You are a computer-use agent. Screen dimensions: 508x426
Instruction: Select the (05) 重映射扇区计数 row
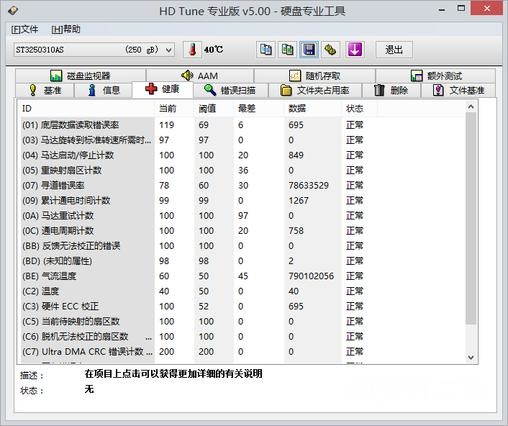click(x=193, y=170)
